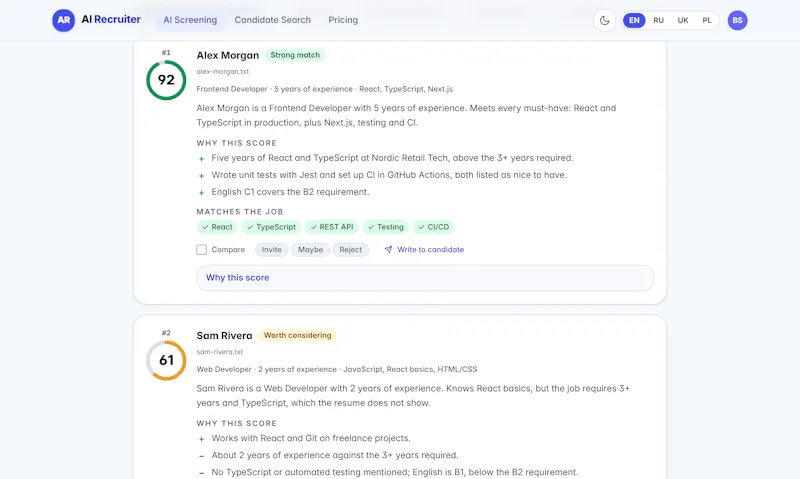This screenshot has height=479, width=800.
Task: Invite Alex Morgan
Action: pos(271,249)
